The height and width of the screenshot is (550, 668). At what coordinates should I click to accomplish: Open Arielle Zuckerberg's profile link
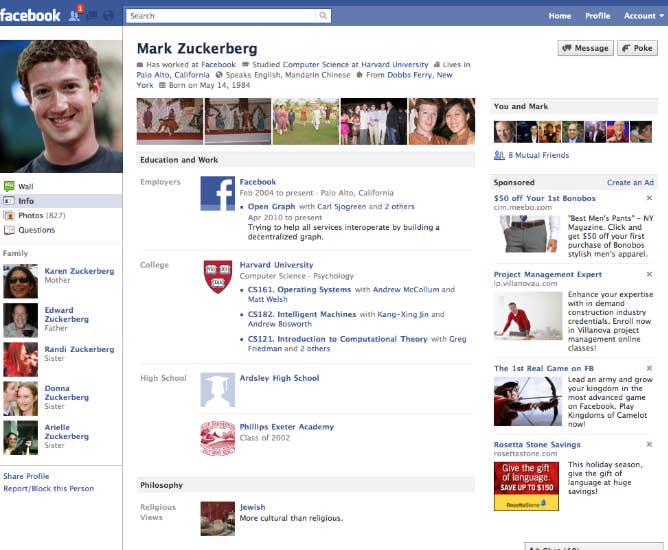[x=66, y=432]
